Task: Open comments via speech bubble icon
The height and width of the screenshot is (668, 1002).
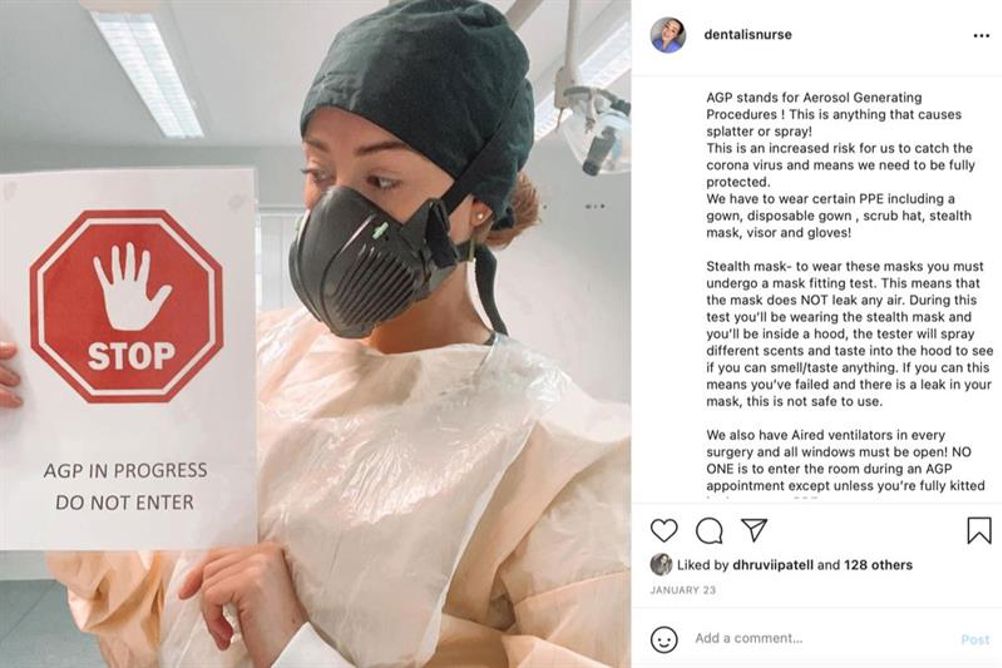Action: (x=709, y=531)
